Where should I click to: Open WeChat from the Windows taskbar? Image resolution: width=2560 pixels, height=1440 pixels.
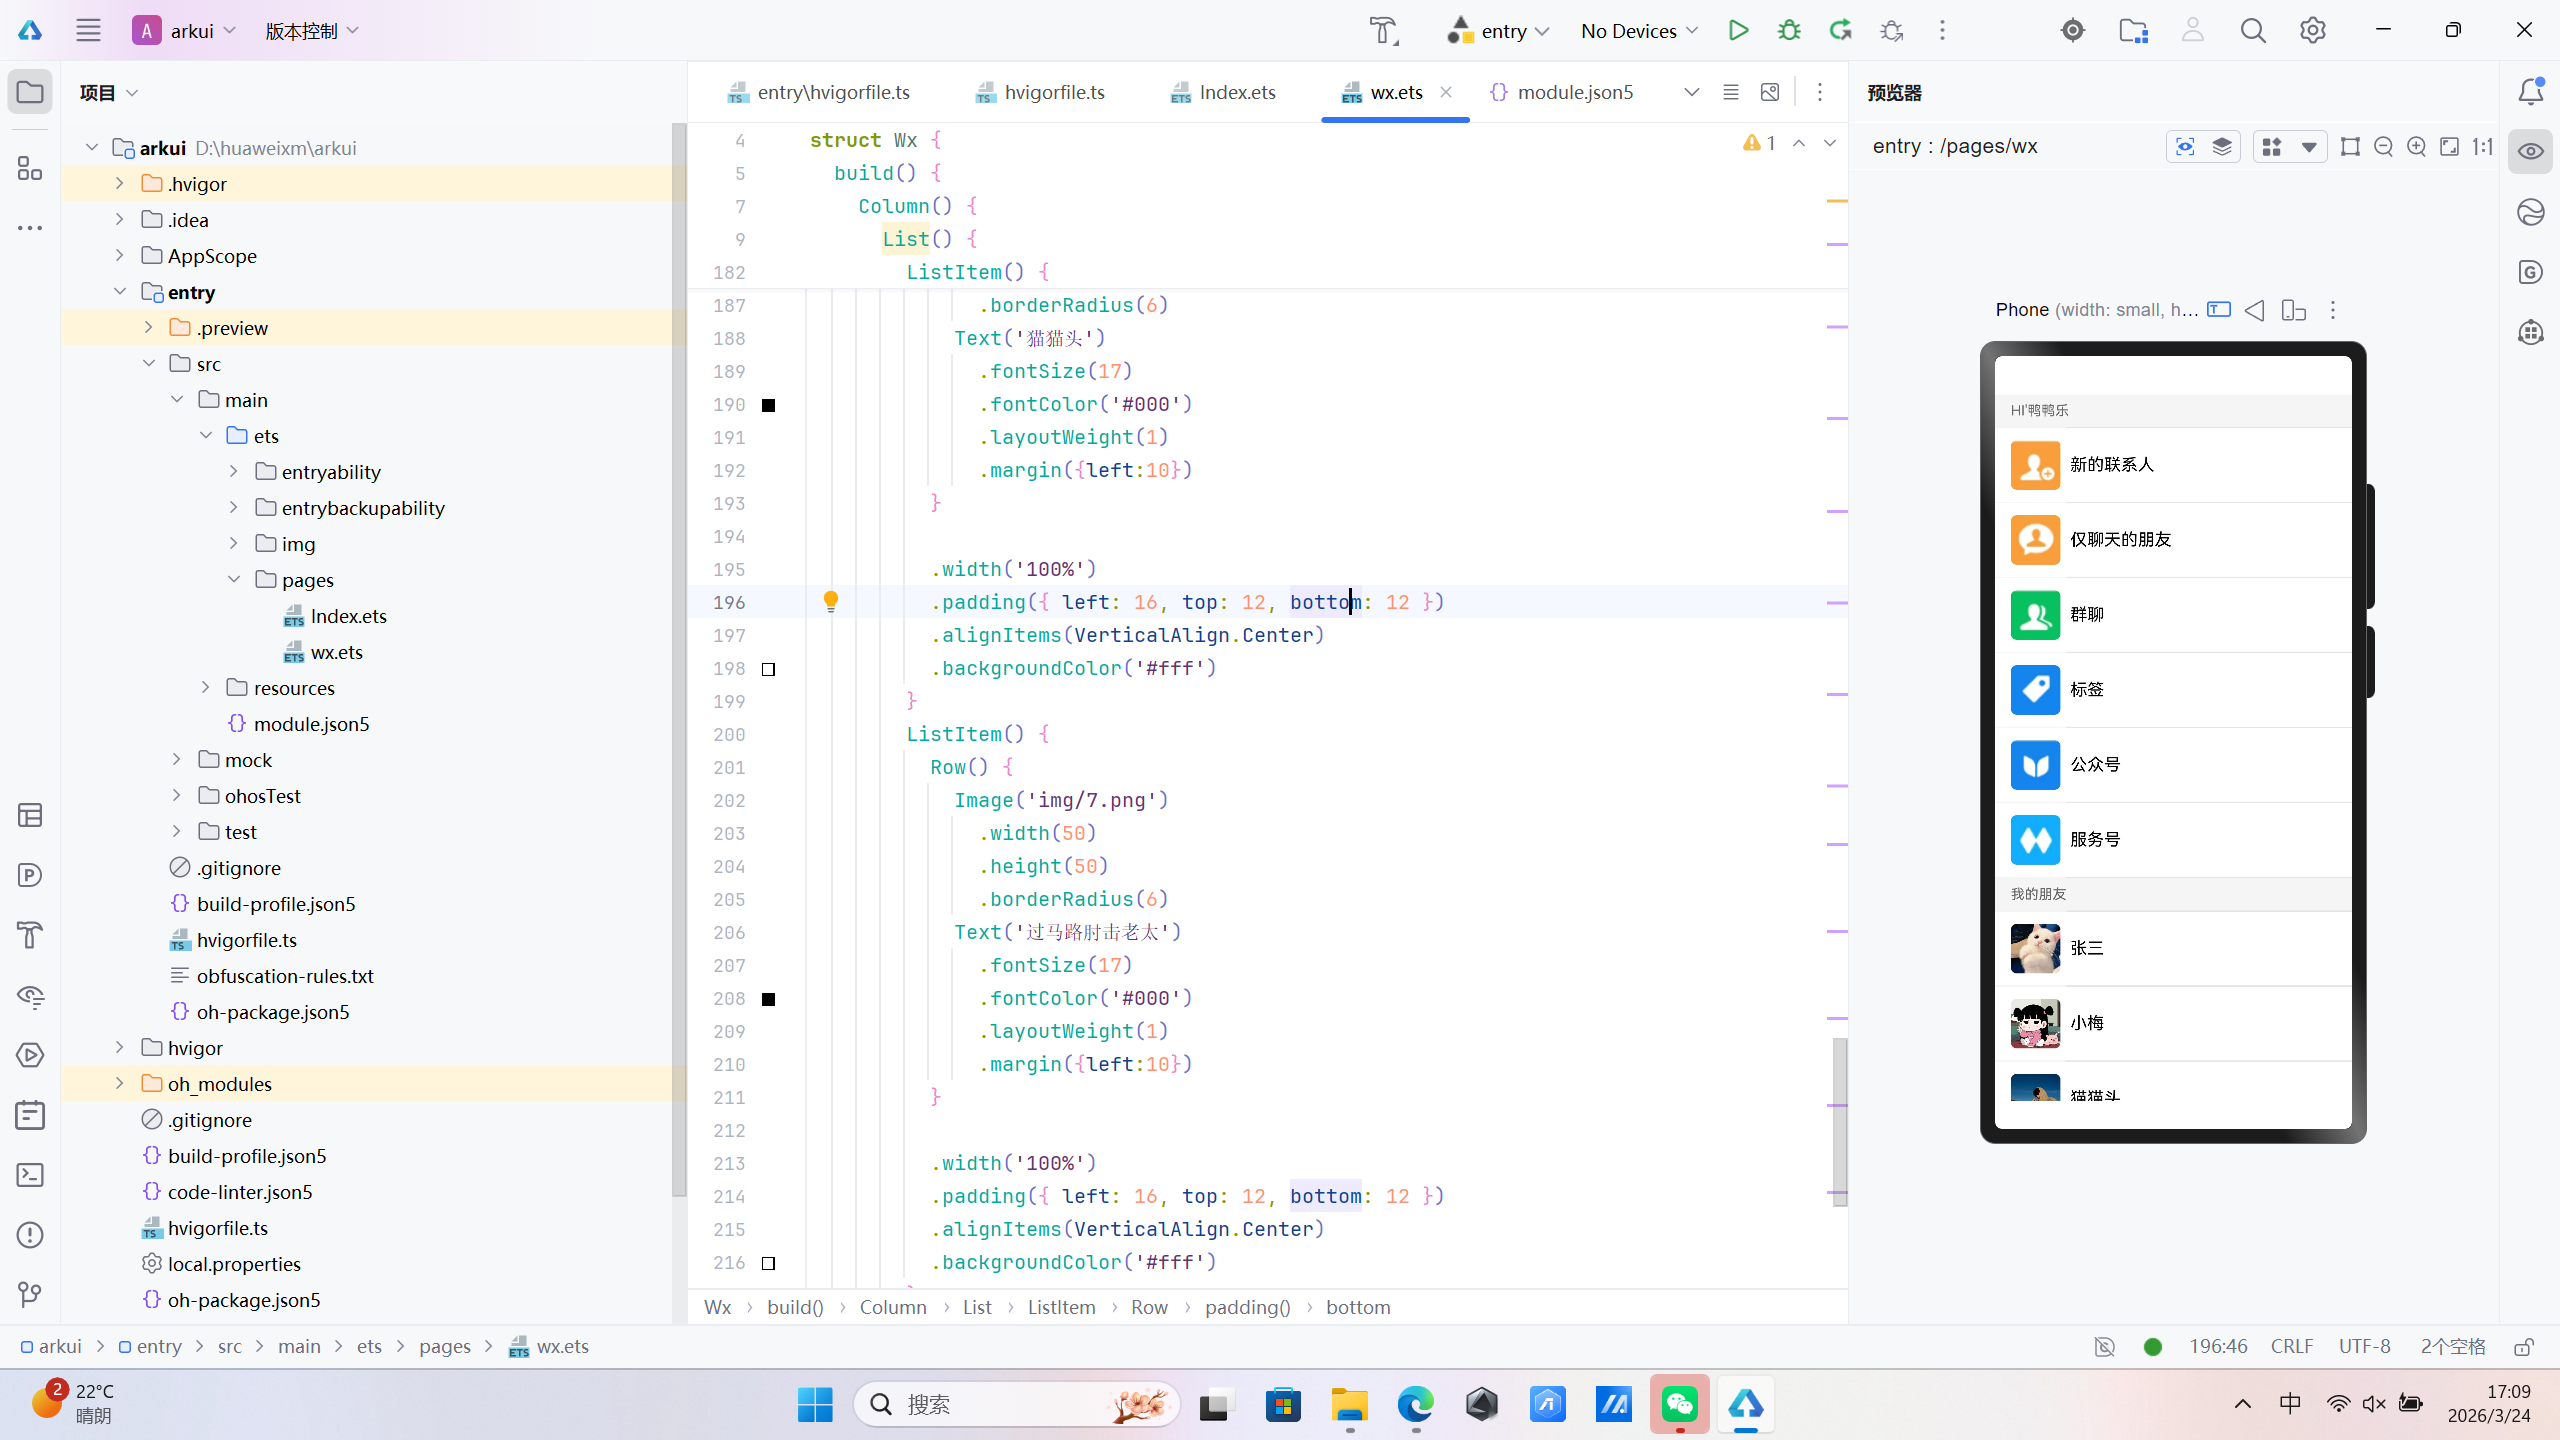[1679, 1405]
